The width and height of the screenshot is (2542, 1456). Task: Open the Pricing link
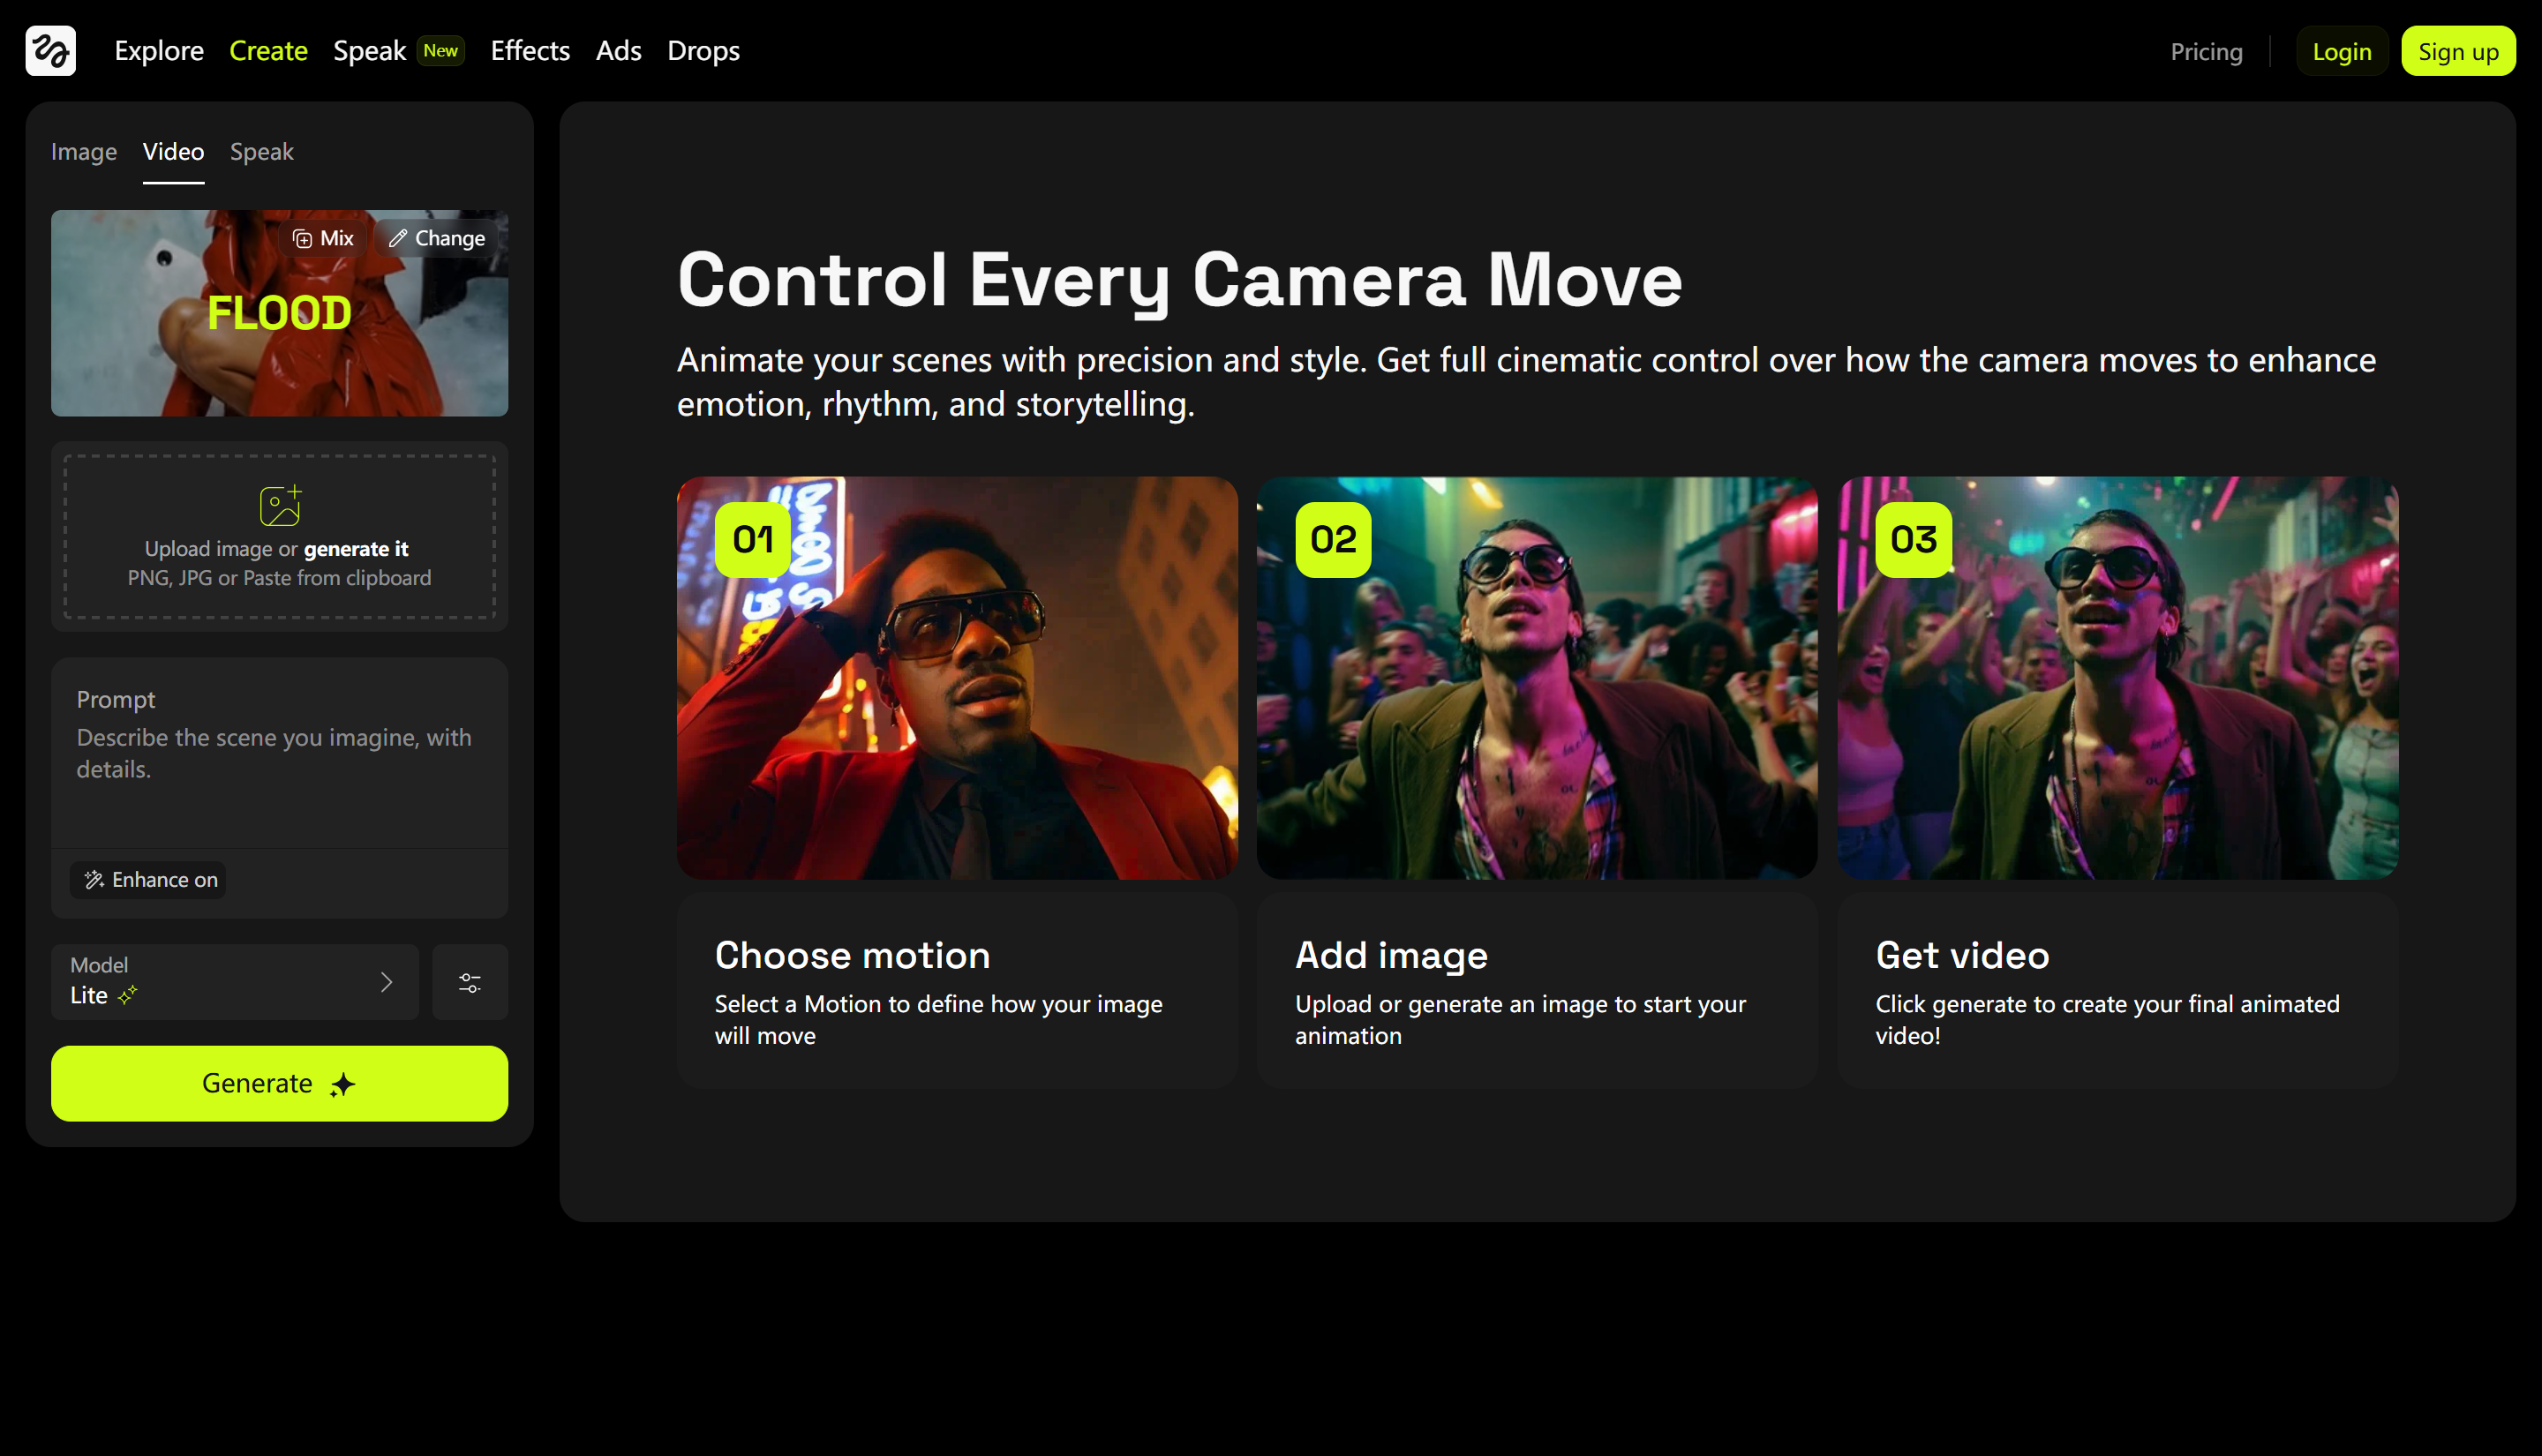[2206, 51]
